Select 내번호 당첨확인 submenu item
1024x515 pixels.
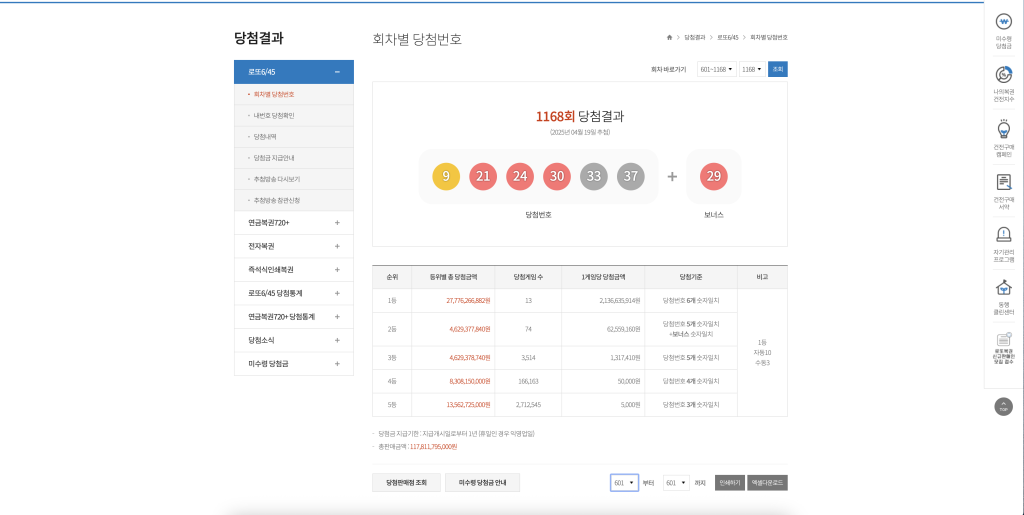(x=274, y=115)
